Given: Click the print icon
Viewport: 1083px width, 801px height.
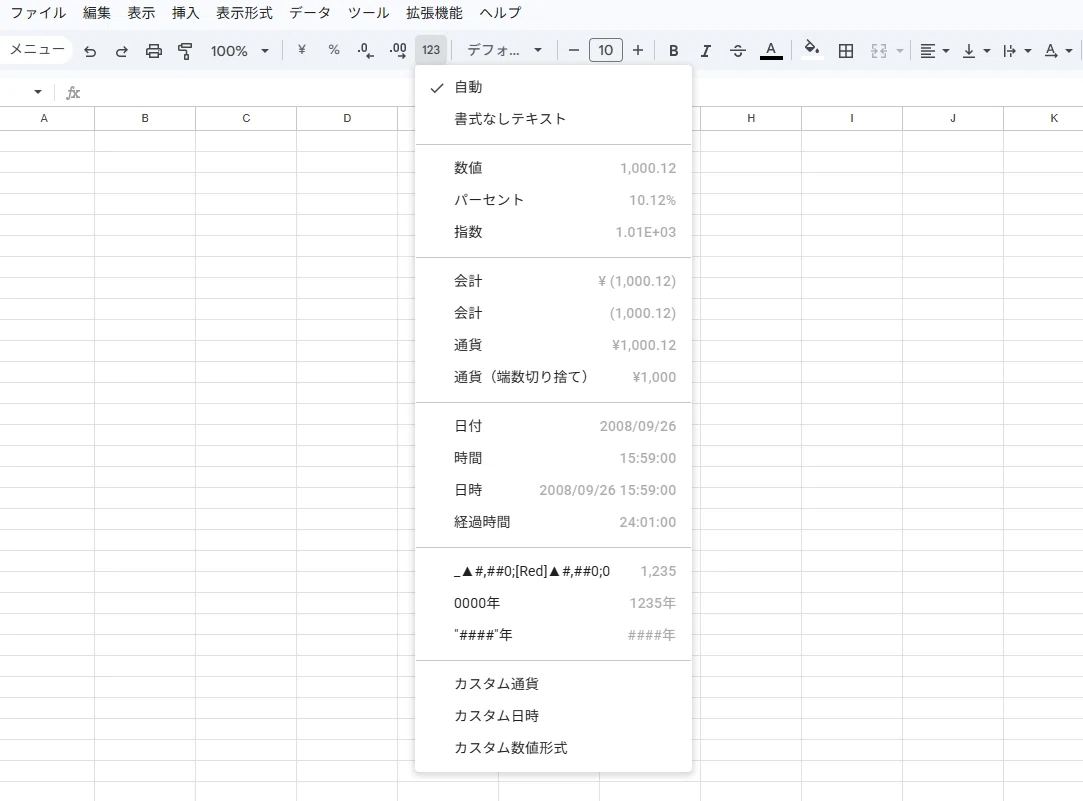Looking at the screenshot, I should click(153, 50).
